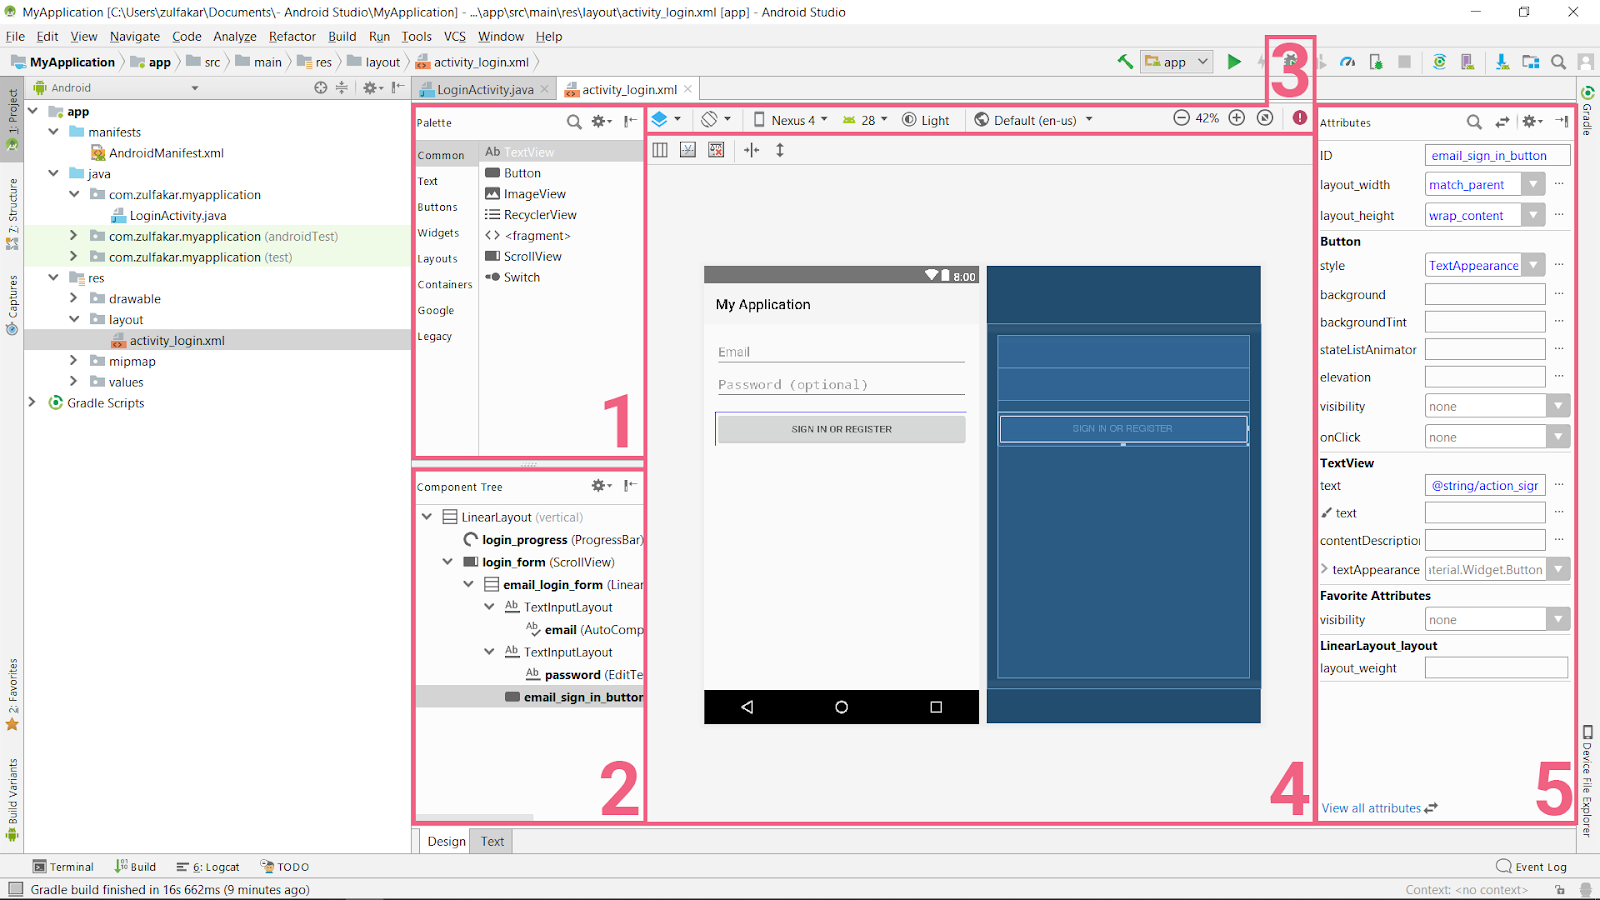The image size is (1600, 900).
Task: Select the RecyclerView palette item
Action: 530,215
